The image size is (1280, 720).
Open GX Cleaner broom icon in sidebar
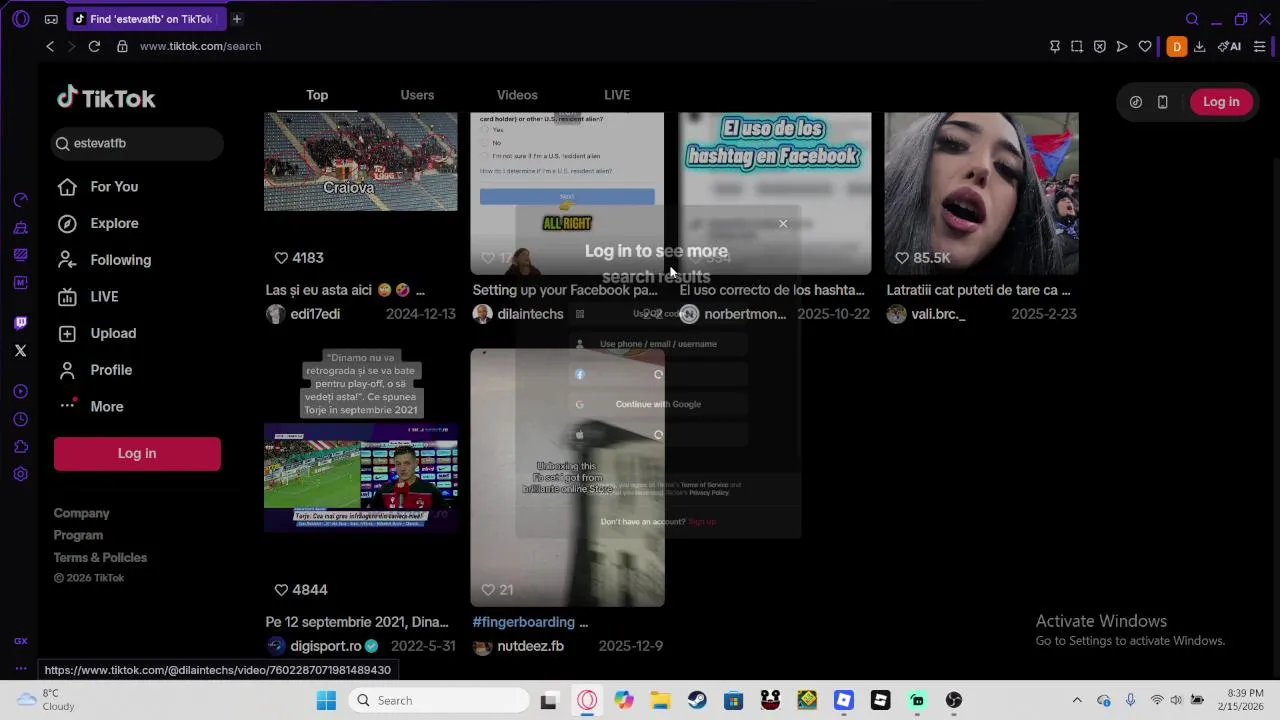click(x=20, y=228)
